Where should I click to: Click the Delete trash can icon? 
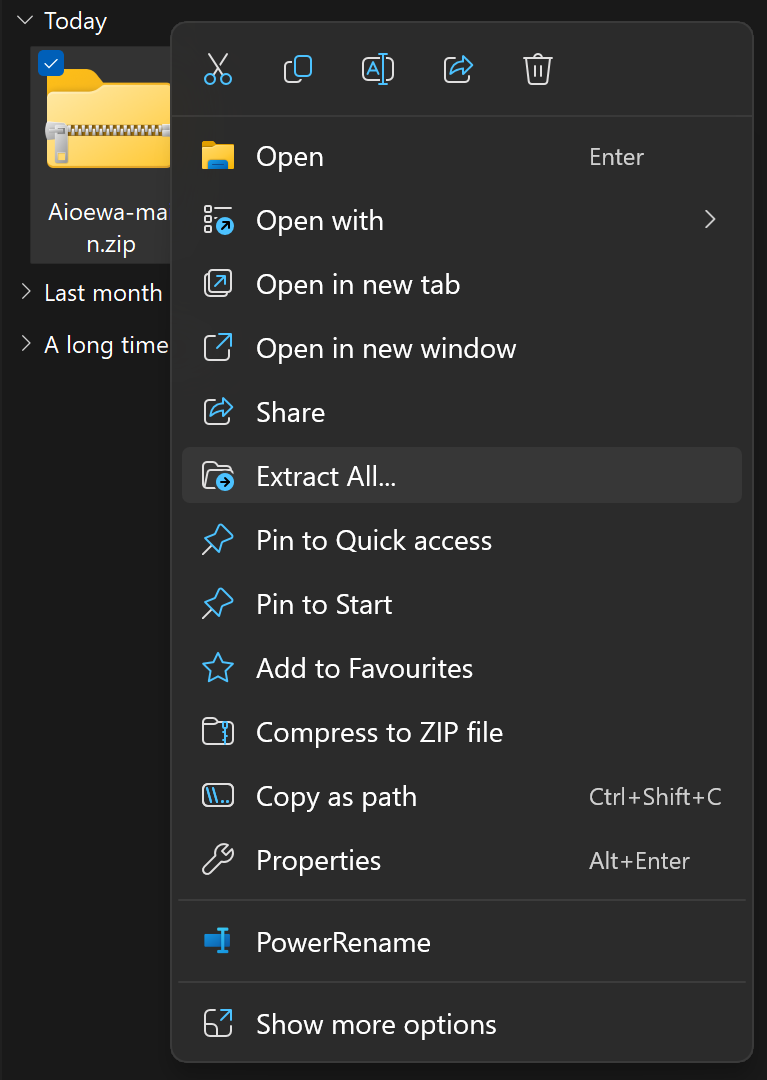(x=538, y=69)
